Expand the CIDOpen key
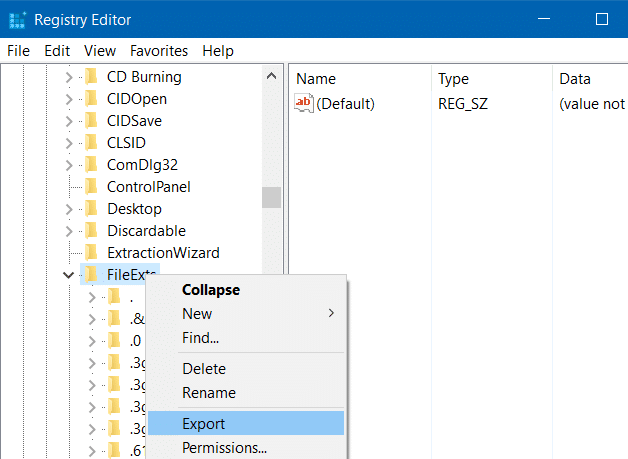Viewport: 628px width, 459px height. (x=69, y=99)
